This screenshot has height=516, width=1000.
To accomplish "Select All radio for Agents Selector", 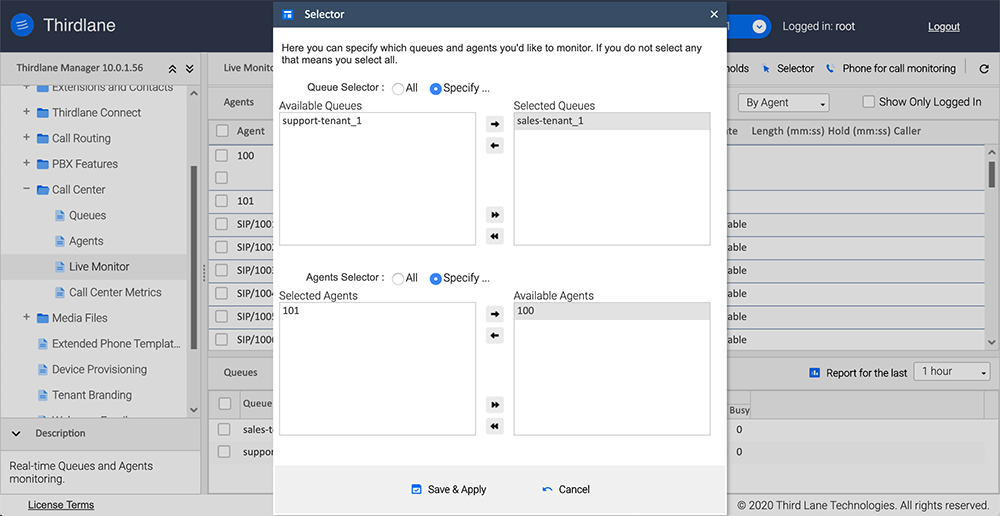I will (398, 279).
